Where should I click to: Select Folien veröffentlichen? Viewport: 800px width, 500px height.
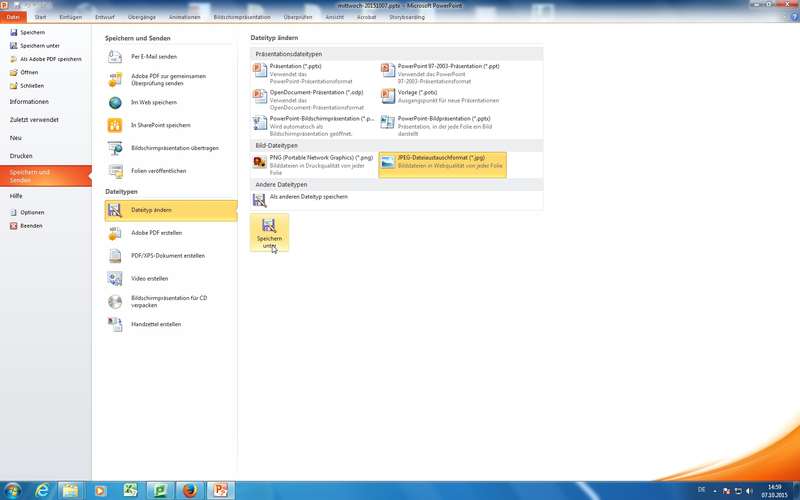coord(170,171)
